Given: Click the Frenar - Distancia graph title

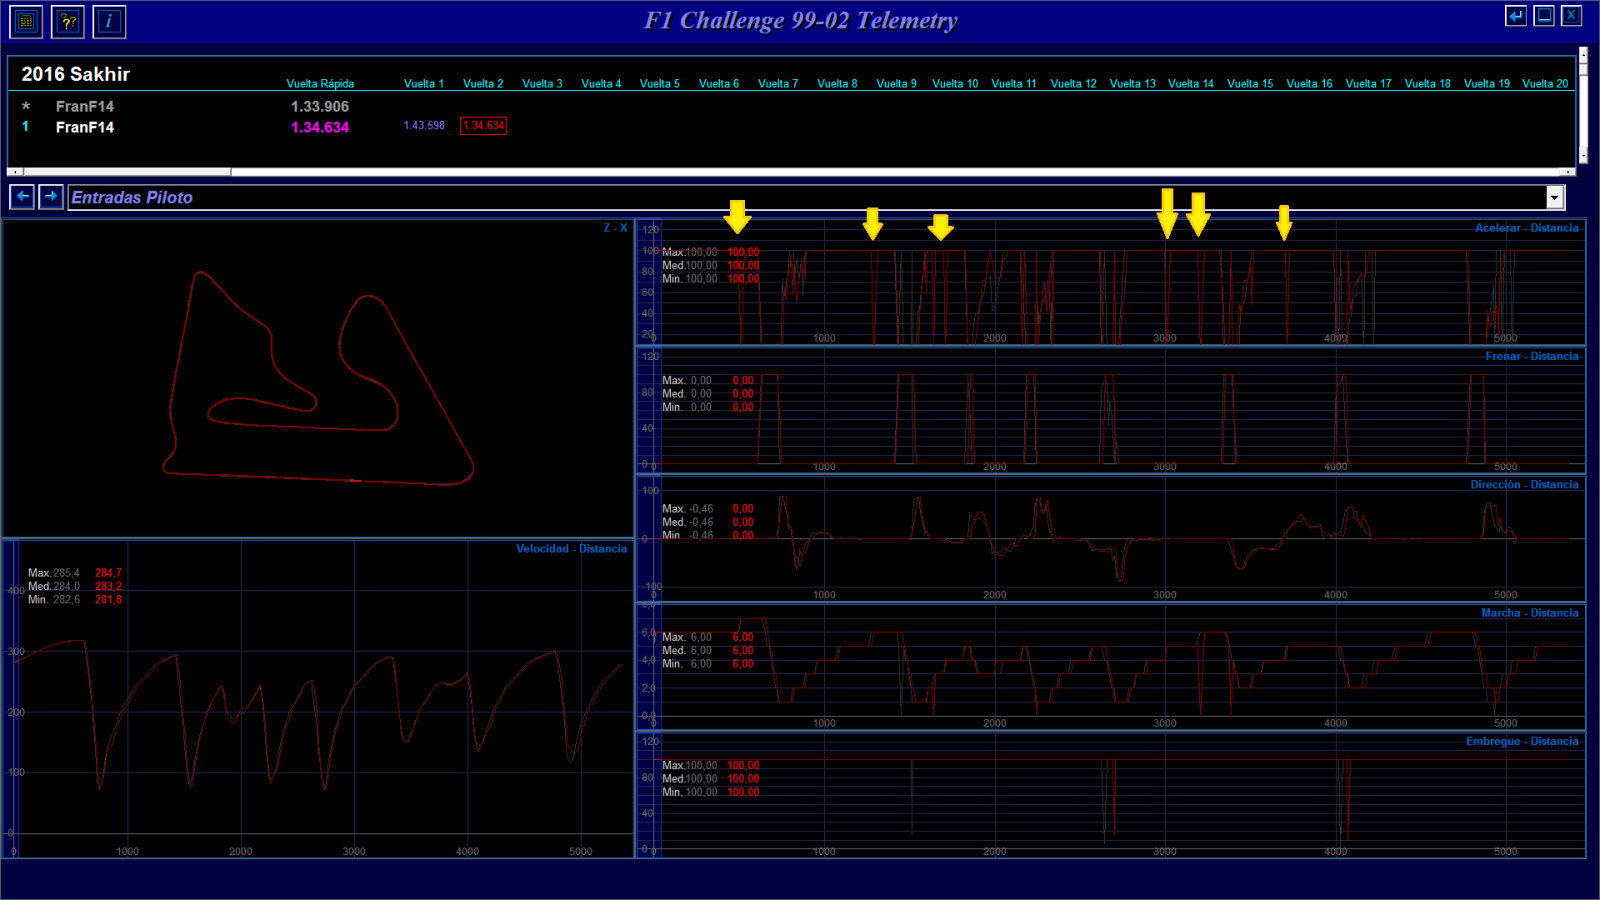Looking at the screenshot, I should click(1532, 356).
